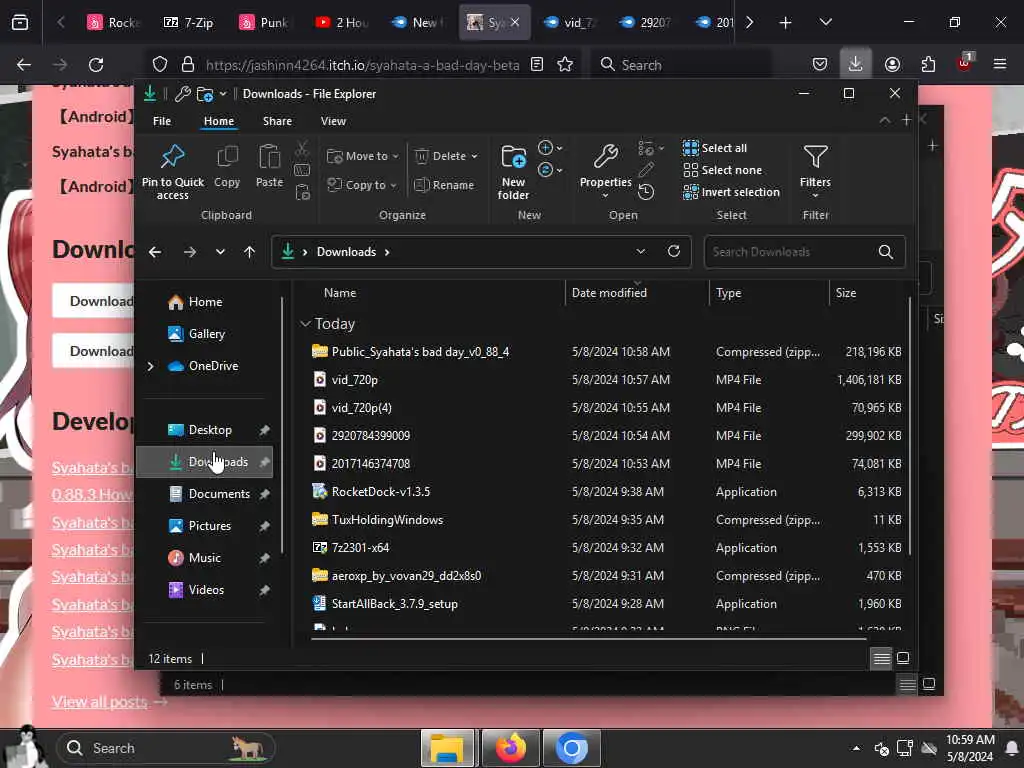Switch to the 7-Zip browser tab
Screen dimensions: 1024x768
[188, 23]
